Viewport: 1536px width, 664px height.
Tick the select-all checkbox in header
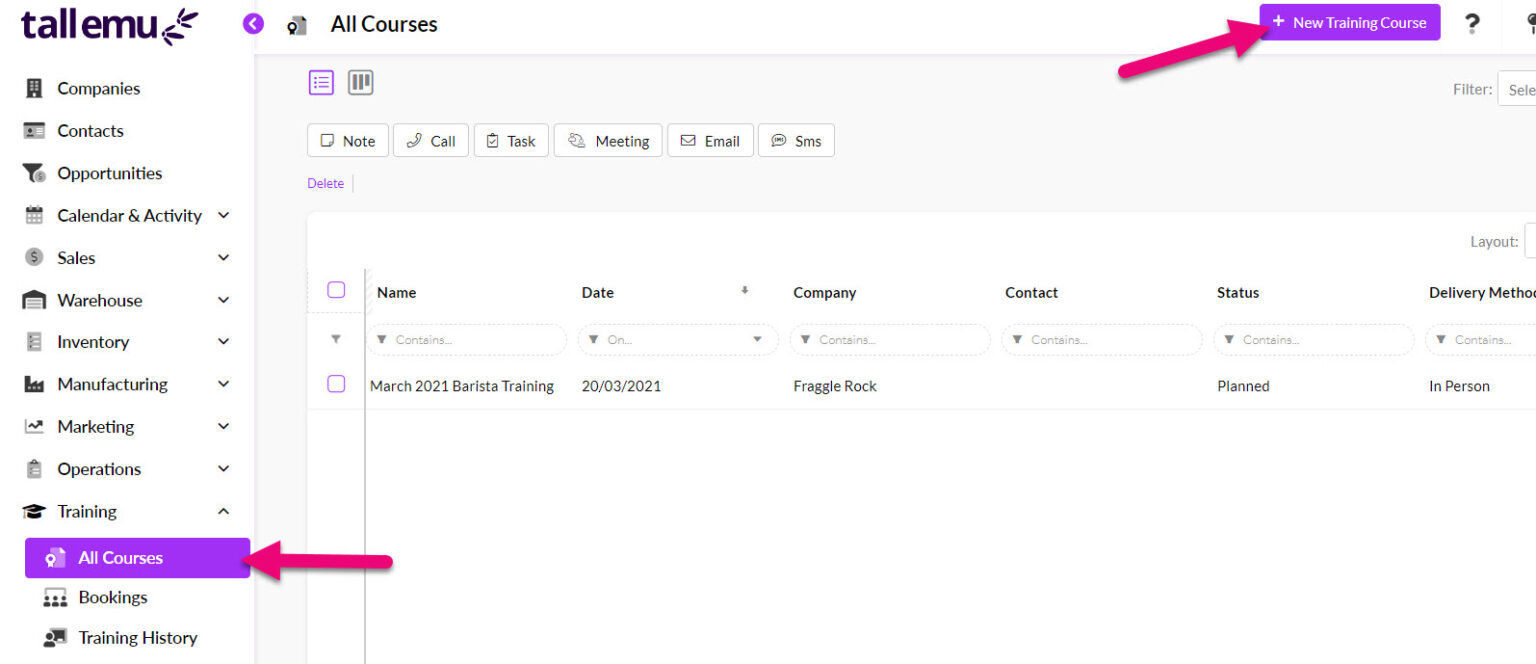(x=336, y=290)
